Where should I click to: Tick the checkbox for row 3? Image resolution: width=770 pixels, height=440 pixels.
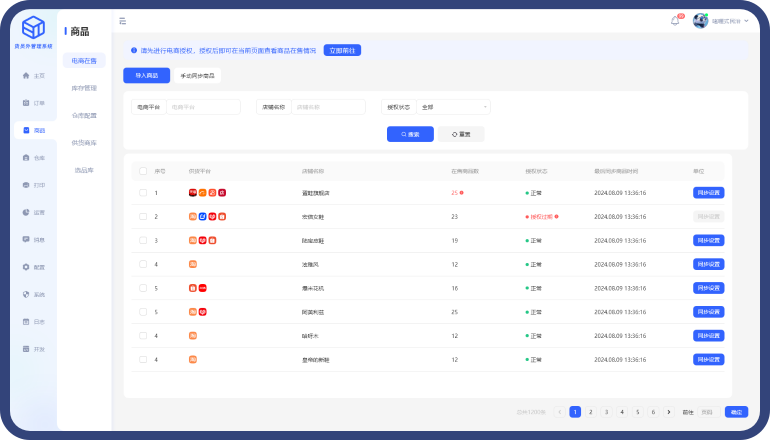pos(143,240)
